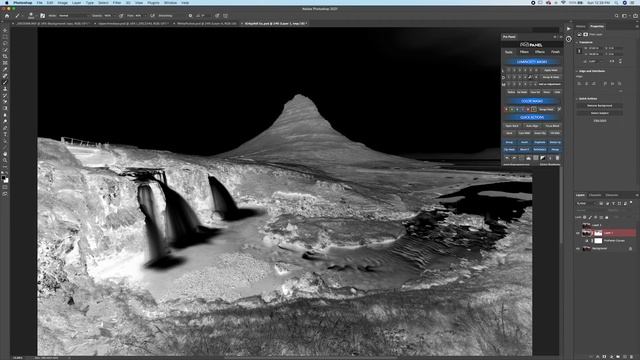Click the Home icon in options bar
This screenshot has height=360, width=640.
click(7, 16)
